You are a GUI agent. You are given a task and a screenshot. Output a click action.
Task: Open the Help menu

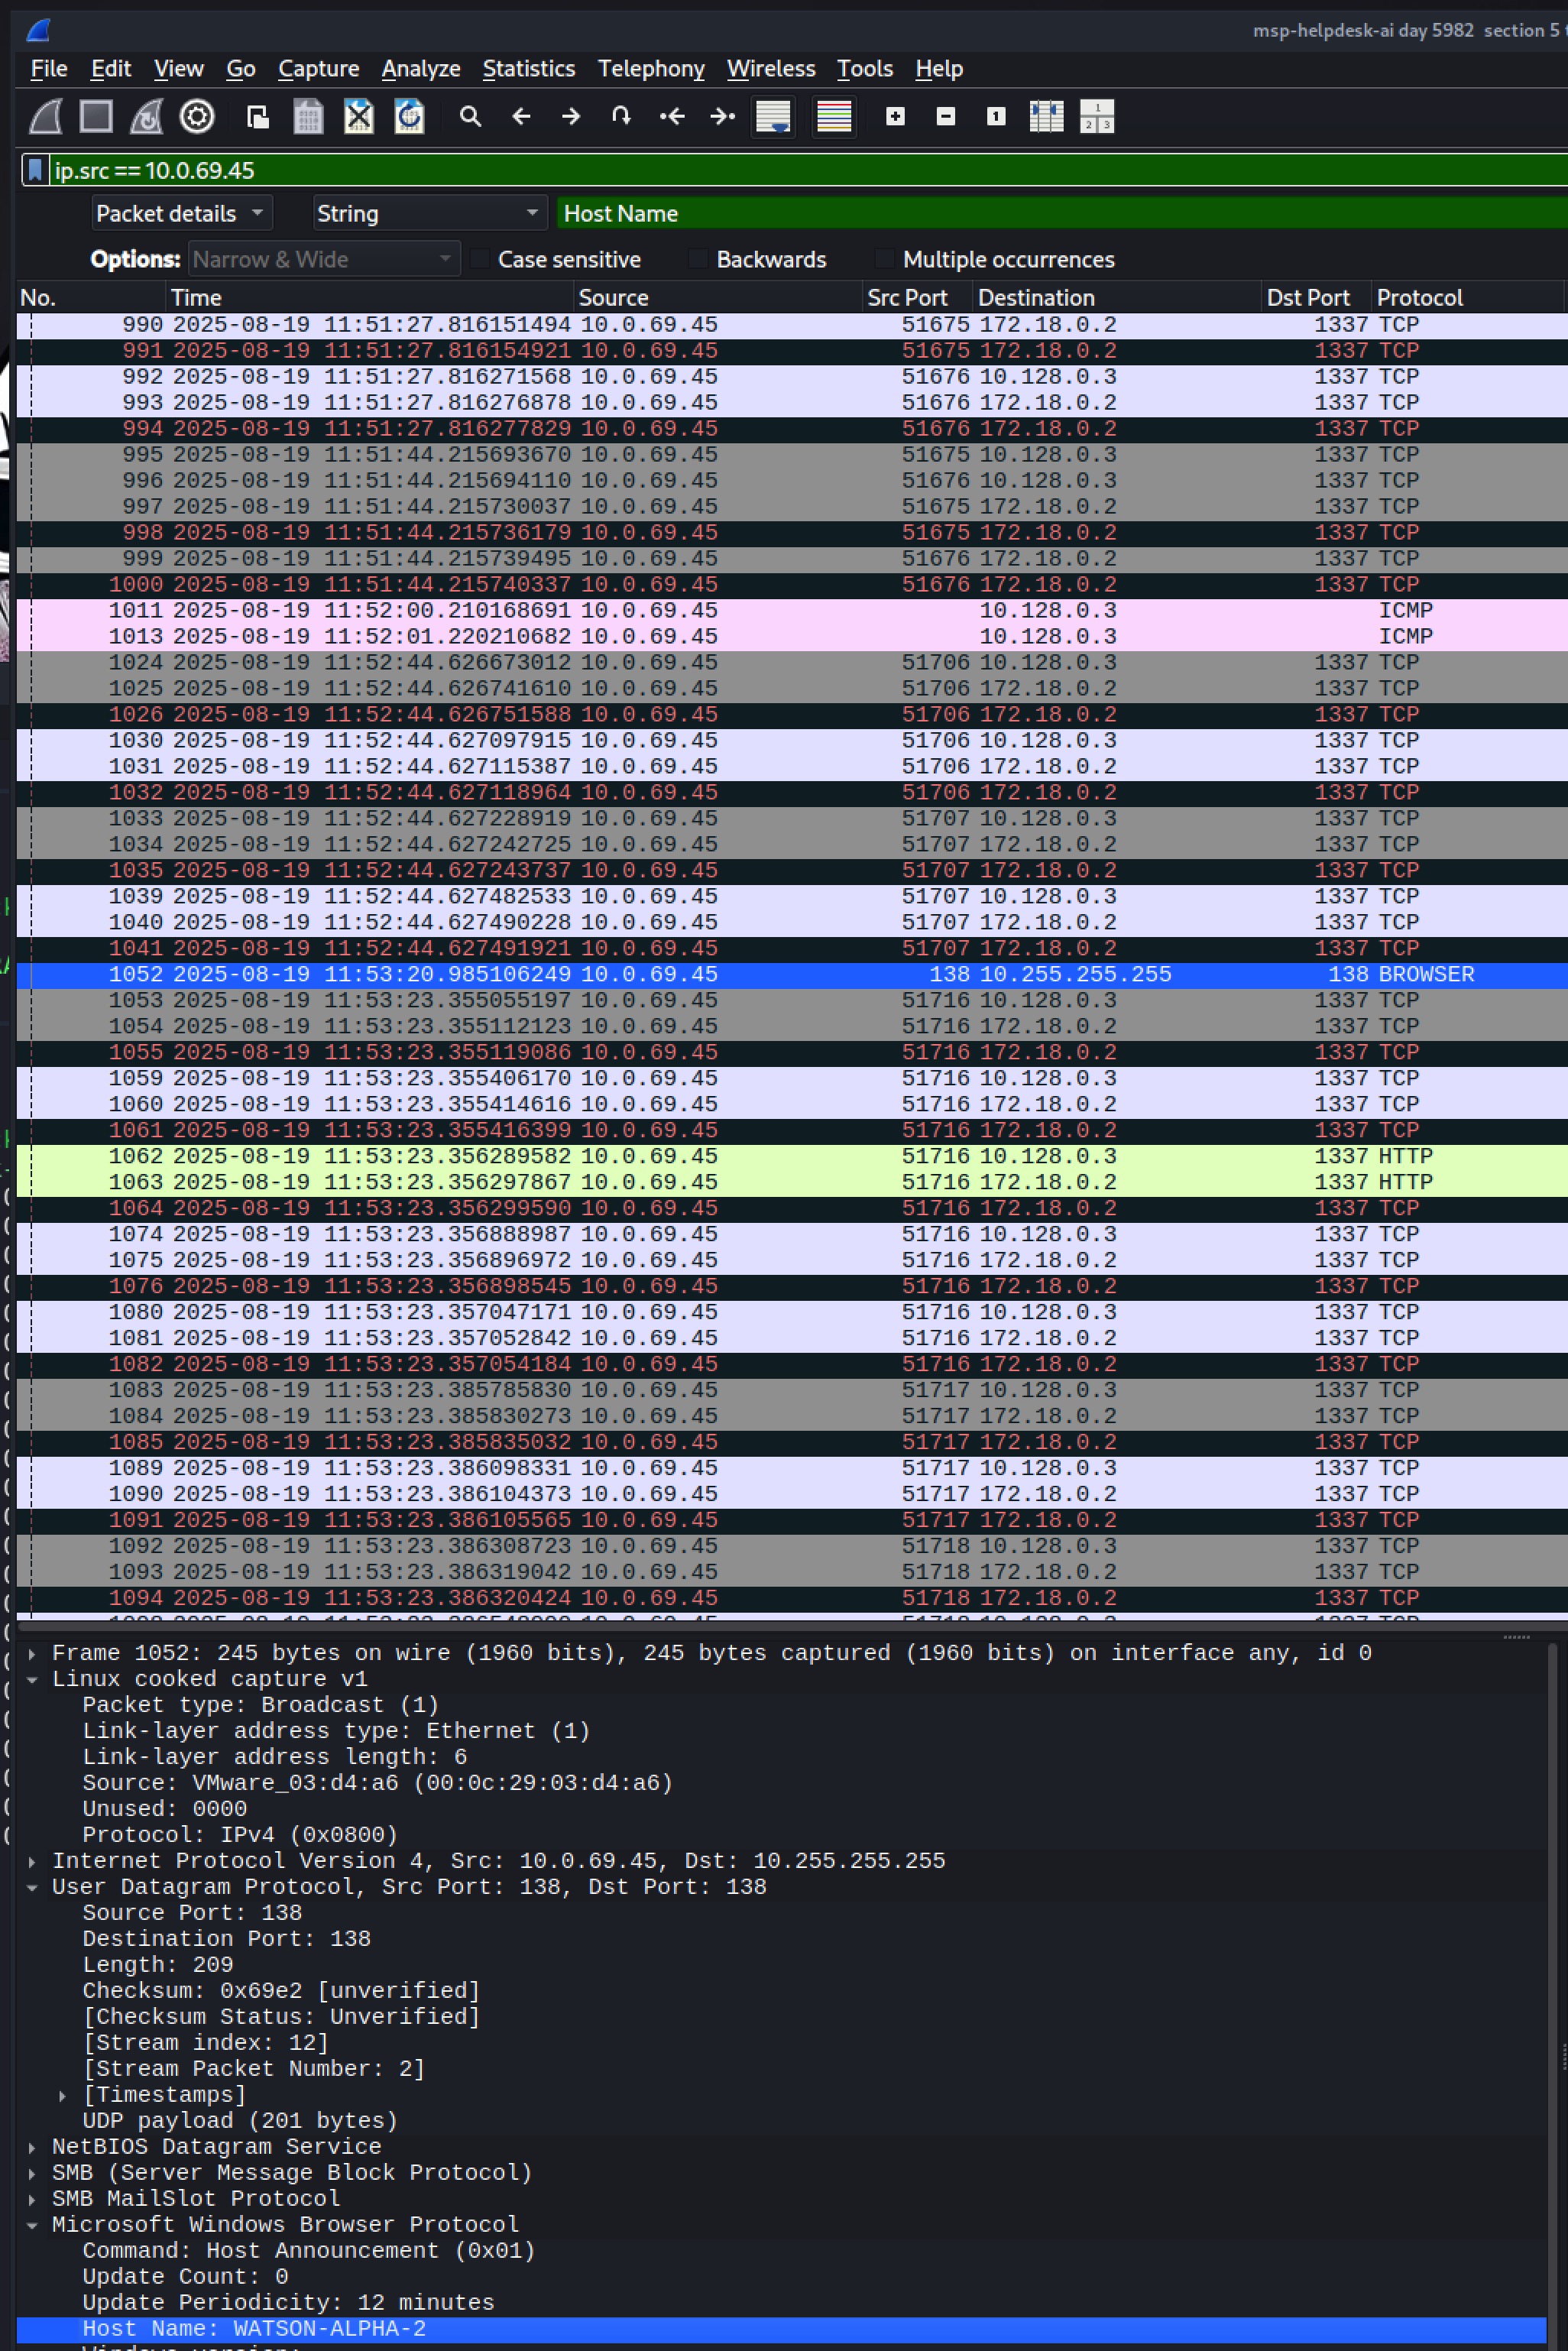(938, 69)
